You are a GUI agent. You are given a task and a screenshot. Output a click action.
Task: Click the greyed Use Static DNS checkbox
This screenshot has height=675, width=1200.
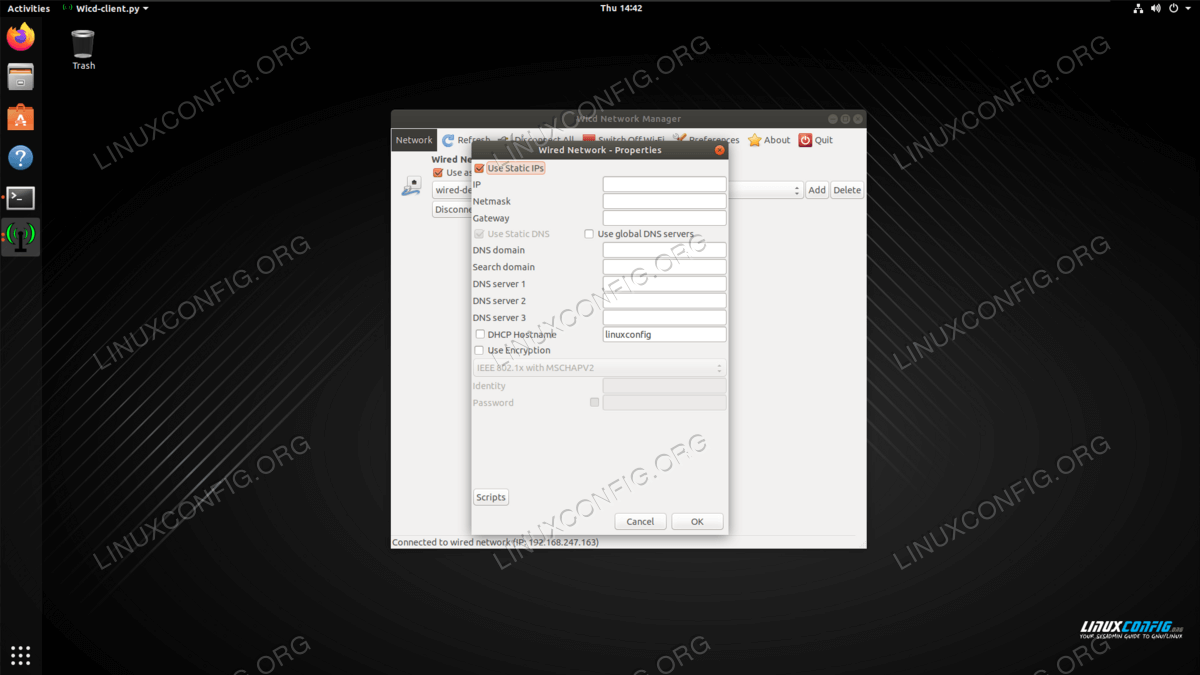coord(480,234)
